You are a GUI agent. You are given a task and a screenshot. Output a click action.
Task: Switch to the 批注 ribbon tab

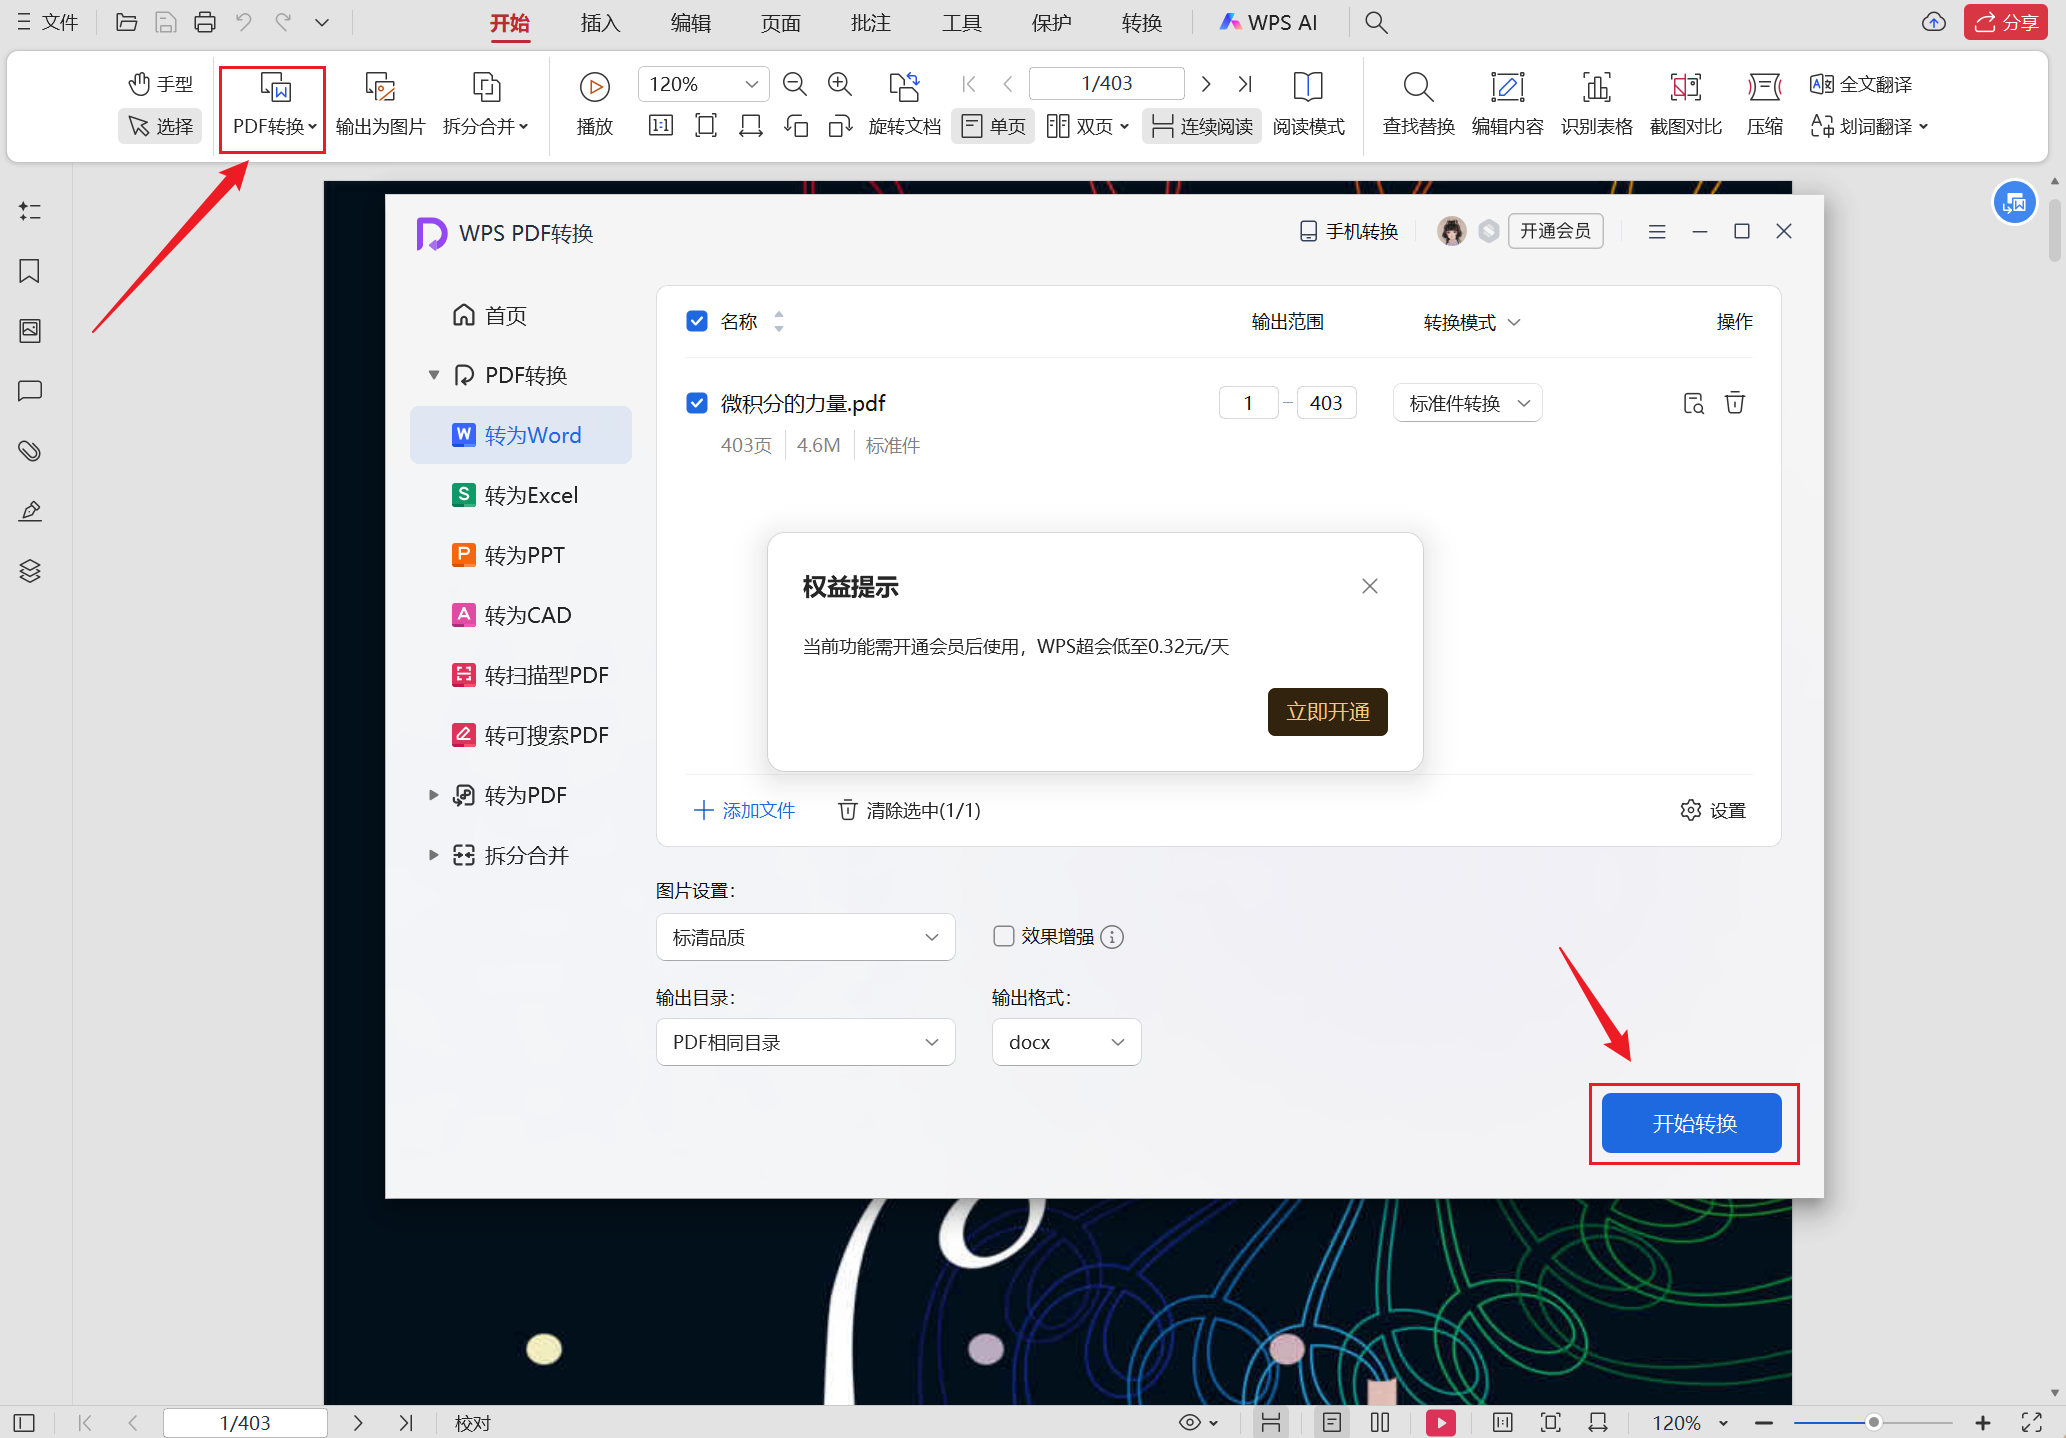point(870,22)
